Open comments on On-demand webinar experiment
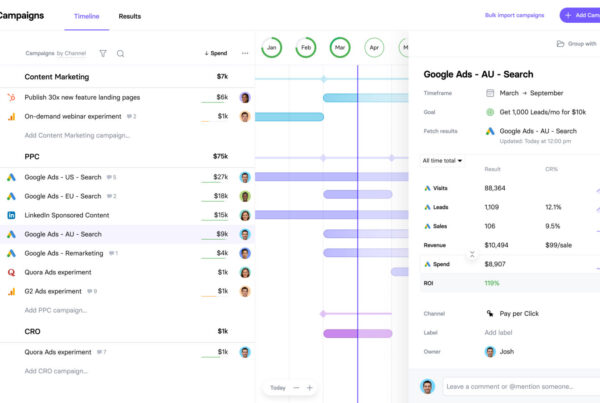The height and width of the screenshot is (403, 600). pos(131,116)
